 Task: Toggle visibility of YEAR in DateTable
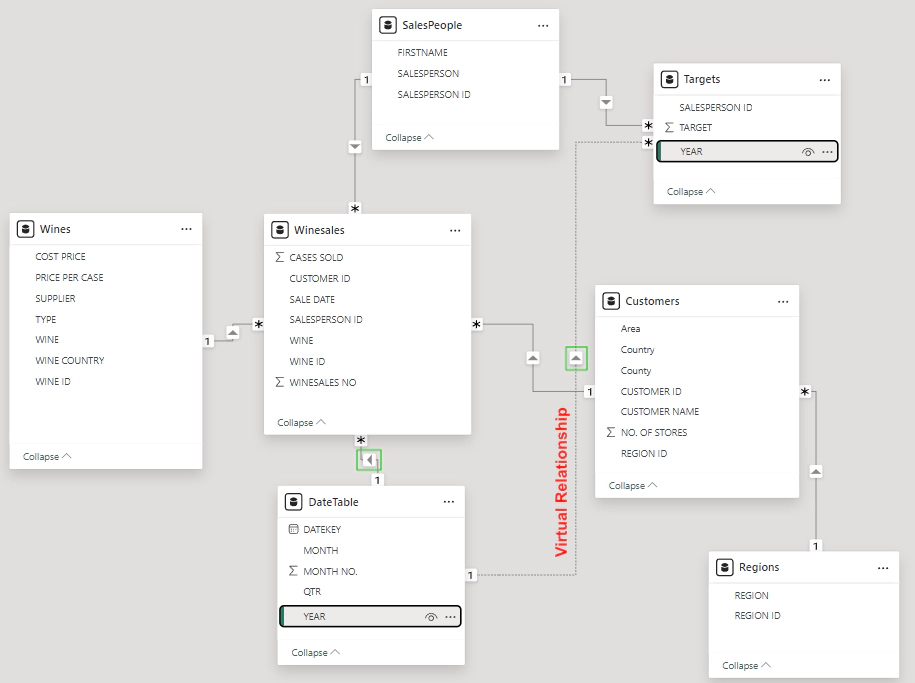[430, 615]
